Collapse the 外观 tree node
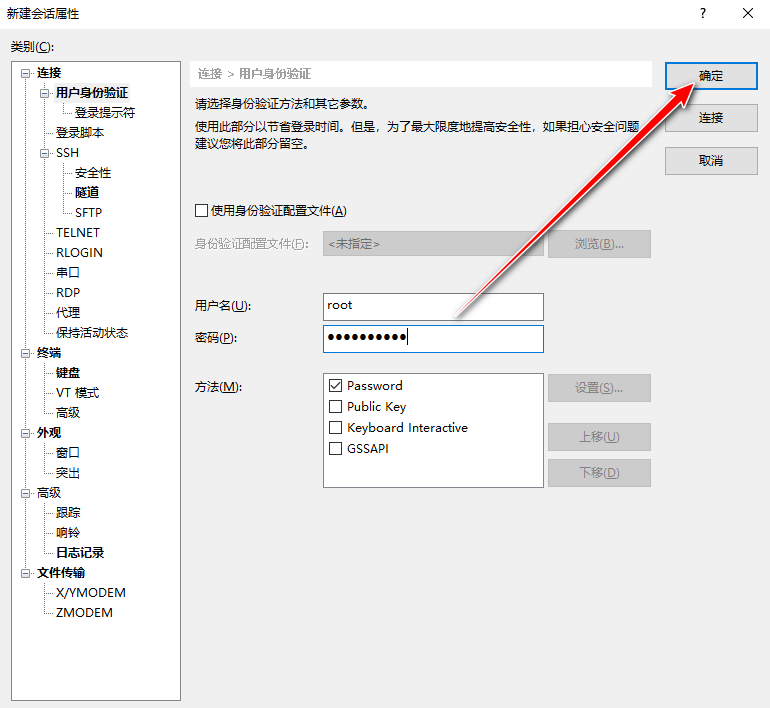The width and height of the screenshot is (770, 708). 25,434
